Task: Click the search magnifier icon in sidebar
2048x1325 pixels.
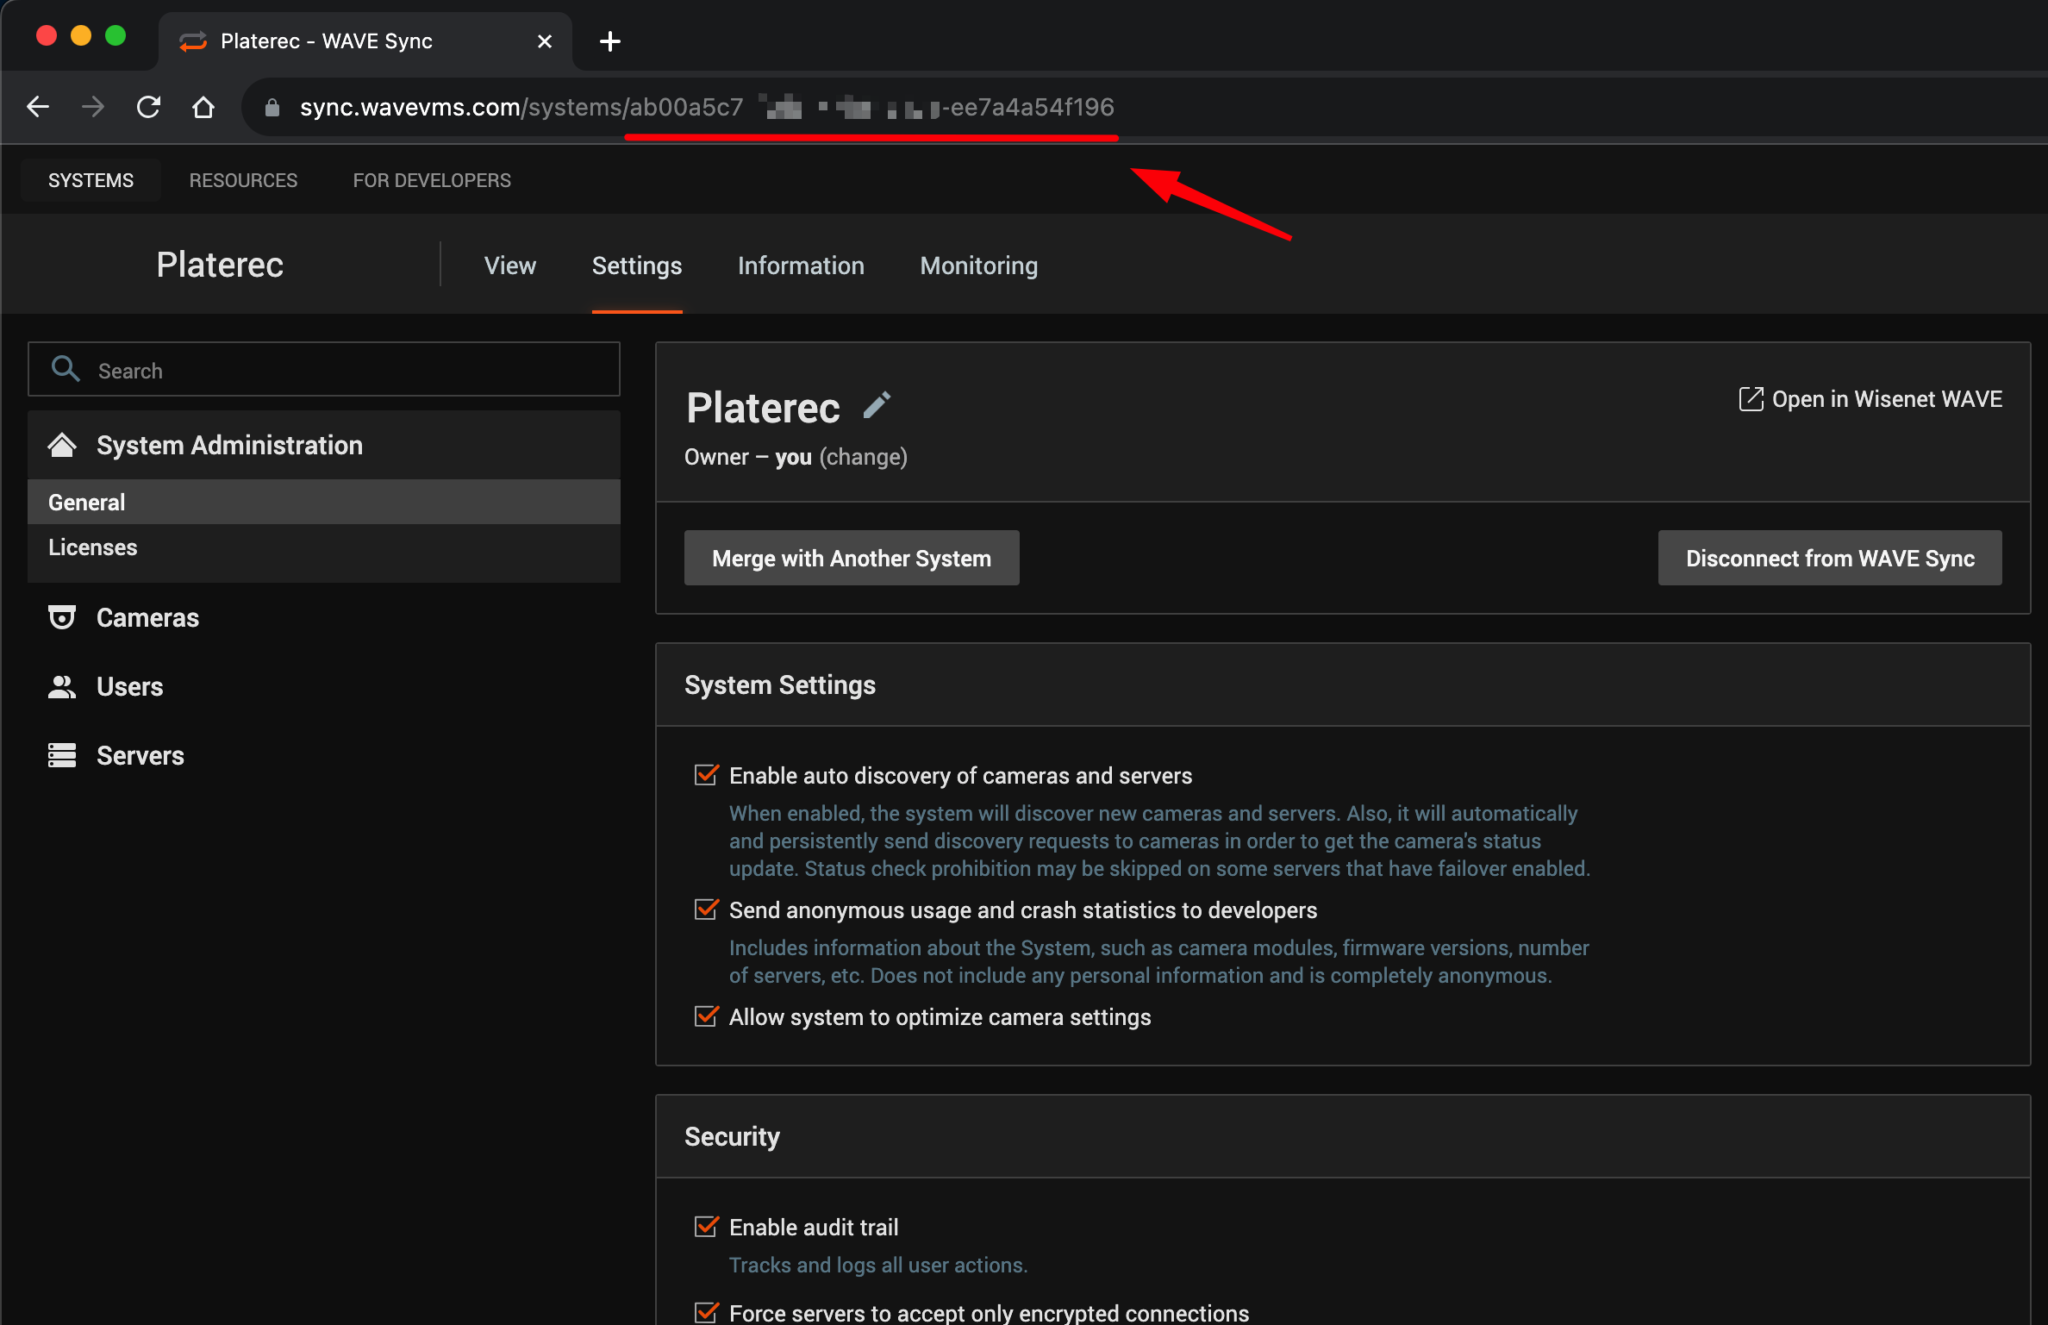Action: [x=66, y=369]
